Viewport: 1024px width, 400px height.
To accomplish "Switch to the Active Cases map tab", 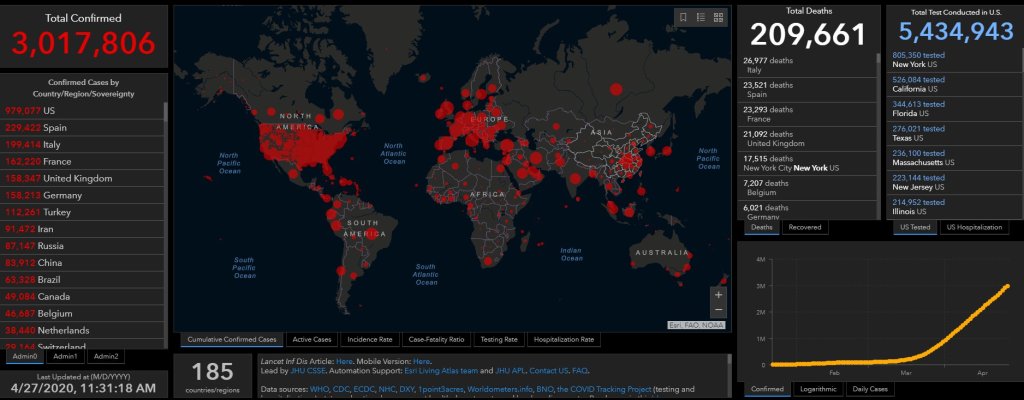I will point(310,340).
